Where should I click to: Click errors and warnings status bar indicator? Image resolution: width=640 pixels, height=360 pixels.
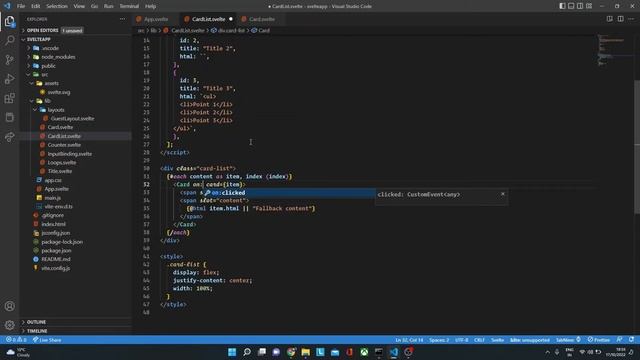coord(16,340)
